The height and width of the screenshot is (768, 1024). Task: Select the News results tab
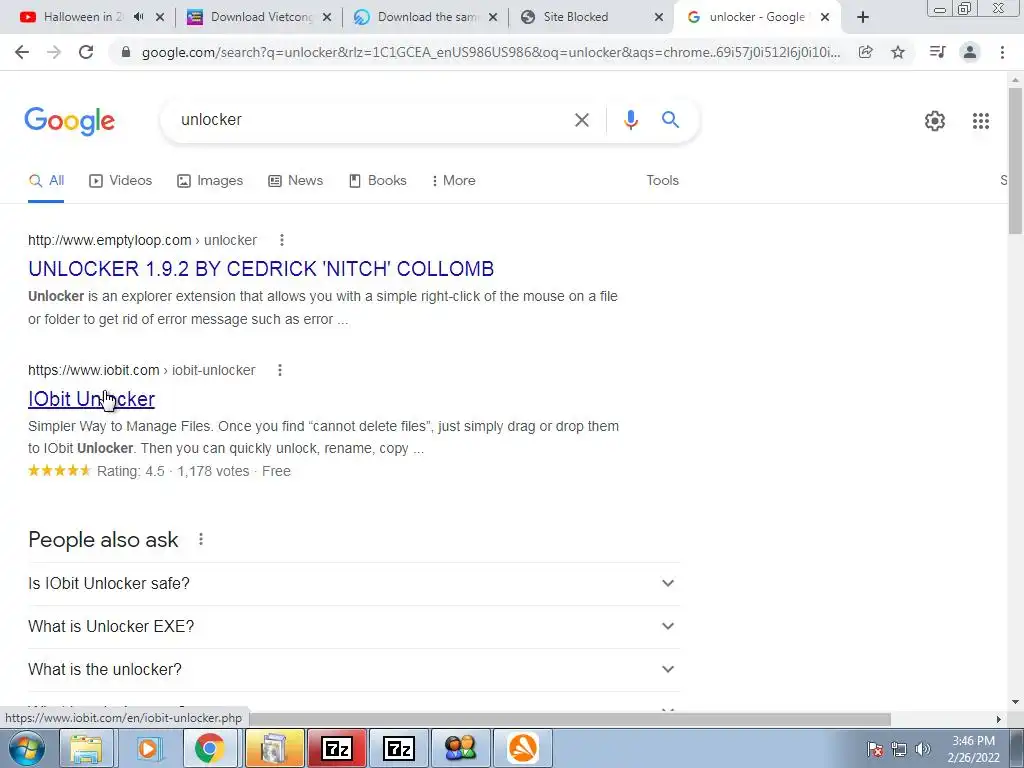(295, 180)
